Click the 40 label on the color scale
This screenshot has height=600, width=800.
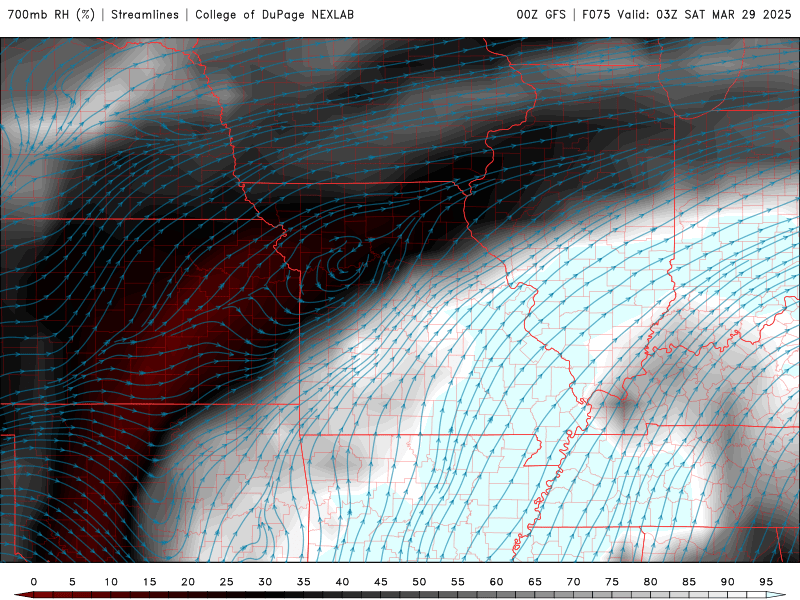click(342, 582)
